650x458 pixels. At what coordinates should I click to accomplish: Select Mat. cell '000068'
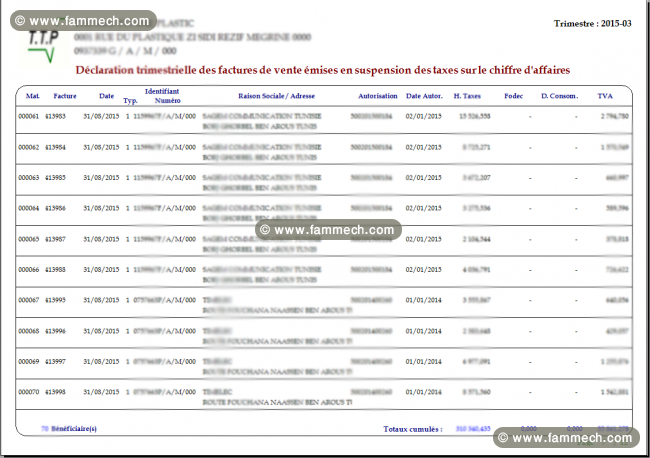point(29,331)
